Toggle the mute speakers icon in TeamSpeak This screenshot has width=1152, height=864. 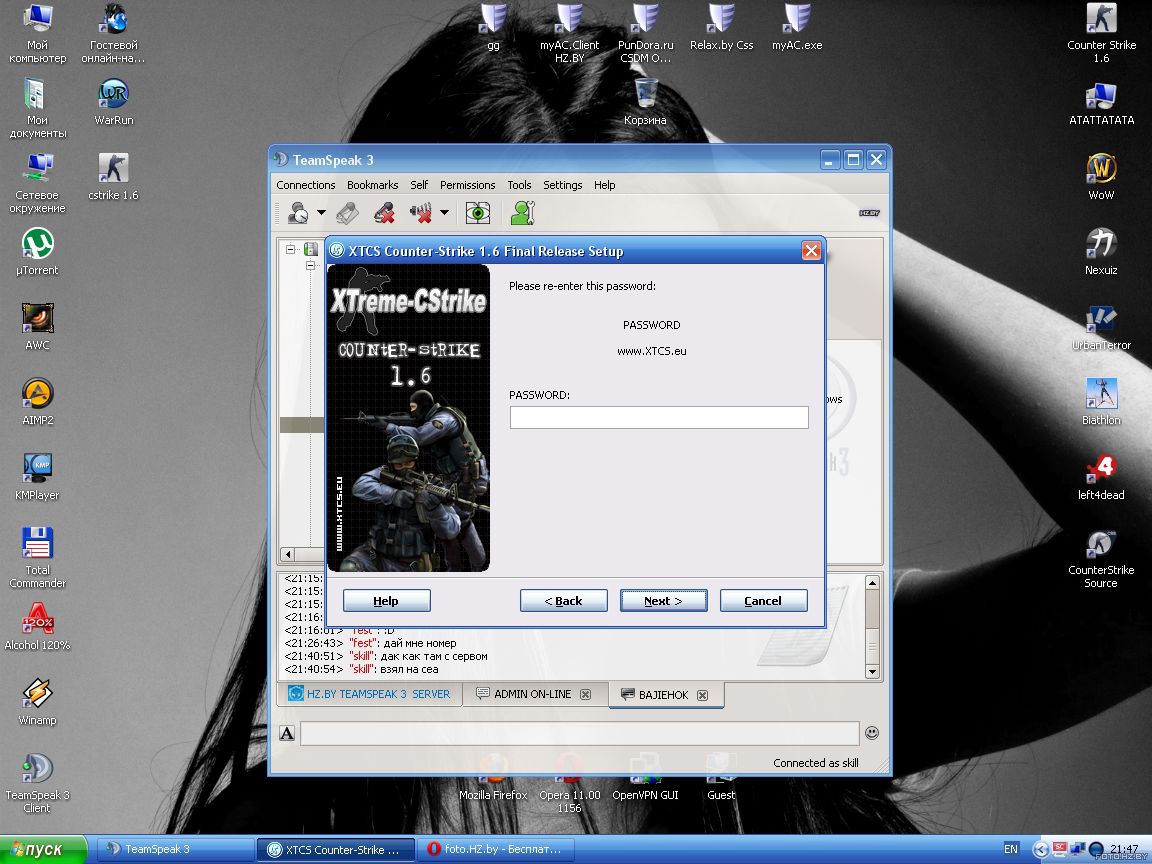click(421, 213)
